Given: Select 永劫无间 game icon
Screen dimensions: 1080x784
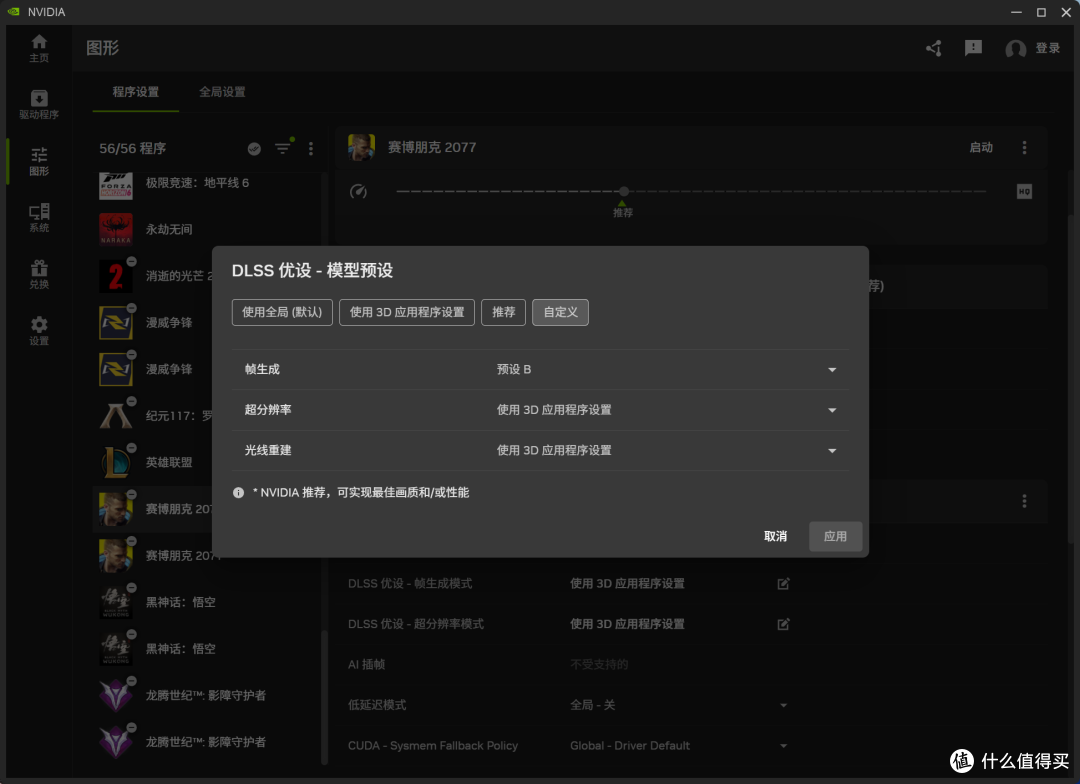Looking at the screenshot, I should [116, 229].
